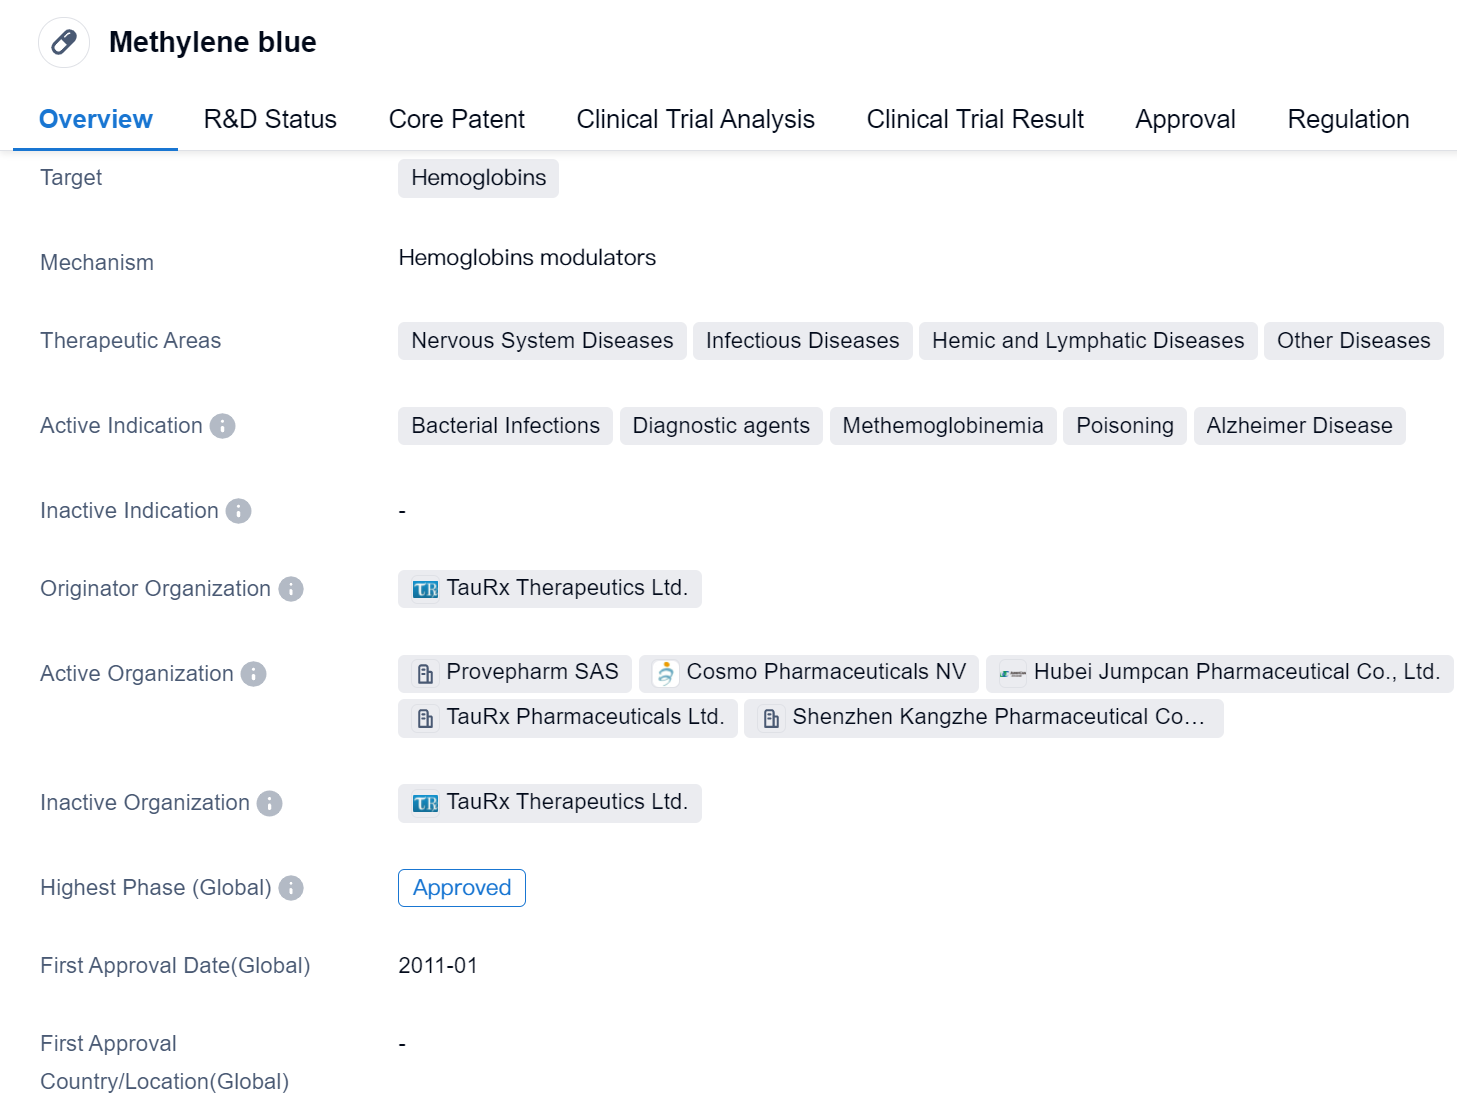This screenshot has height=1099, width=1457.
Task: Click info icon next to Inactive Indication
Action: [238, 511]
